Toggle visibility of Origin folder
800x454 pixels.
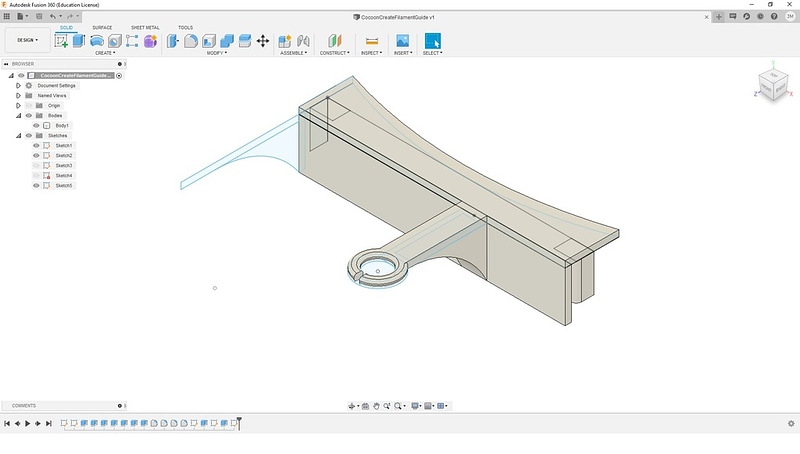[x=29, y=106]
